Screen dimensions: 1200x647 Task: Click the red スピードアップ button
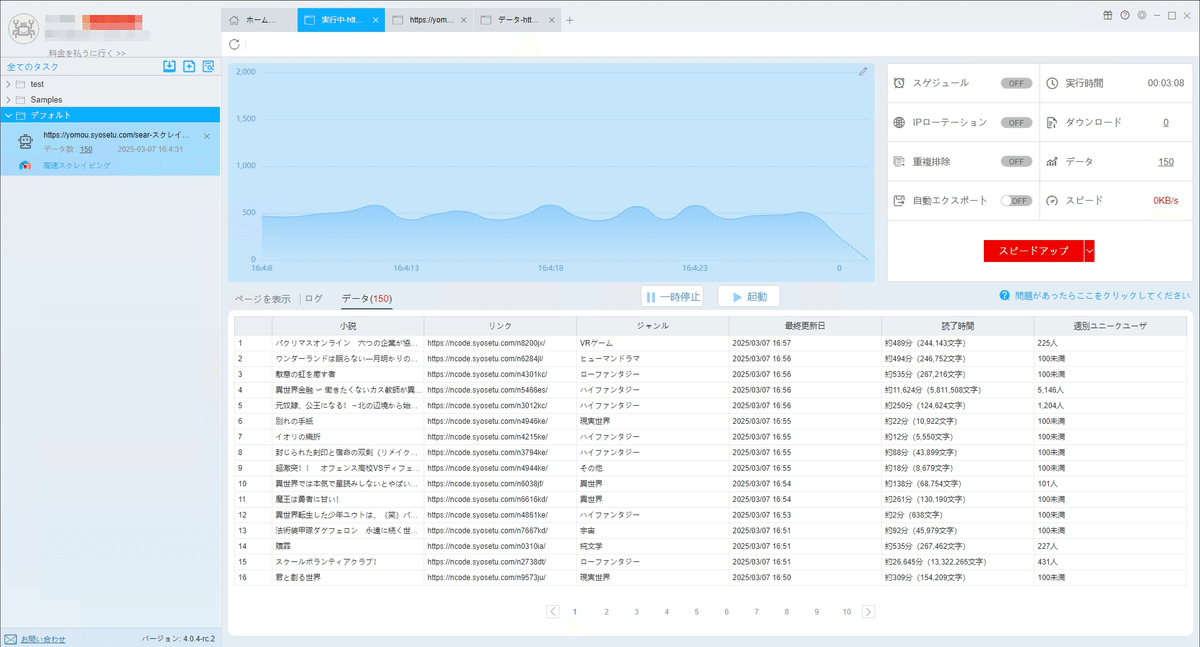[x=1033, y=251]
